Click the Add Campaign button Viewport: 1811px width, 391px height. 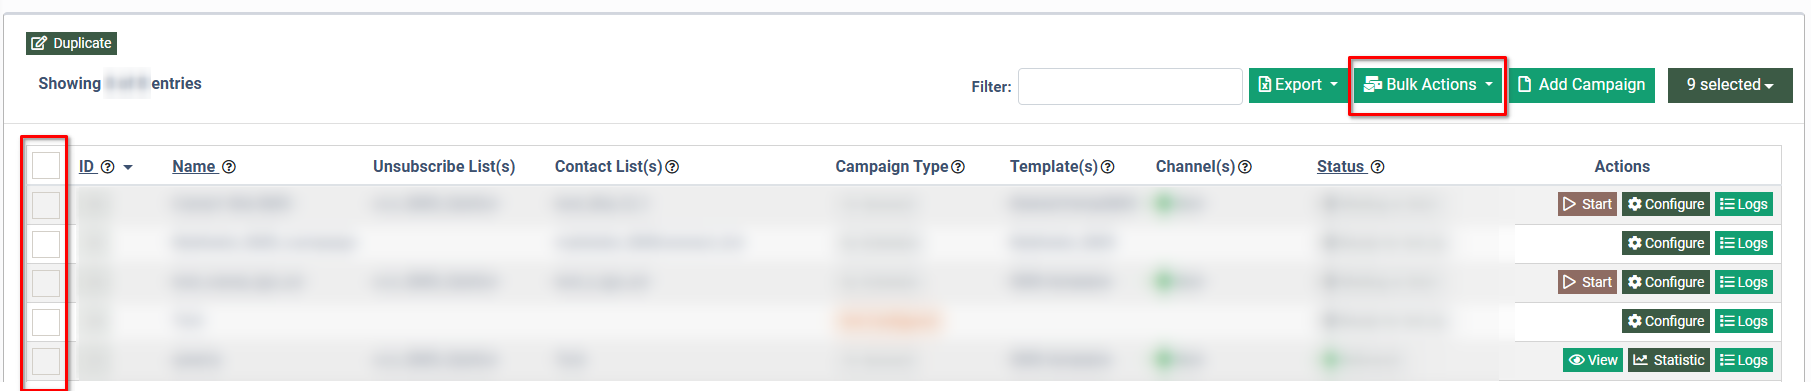(x=1582, y=85)
